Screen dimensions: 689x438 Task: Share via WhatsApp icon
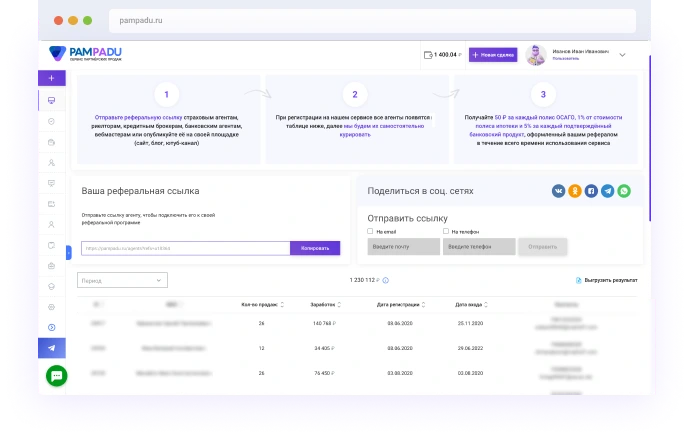coord(624,190)
